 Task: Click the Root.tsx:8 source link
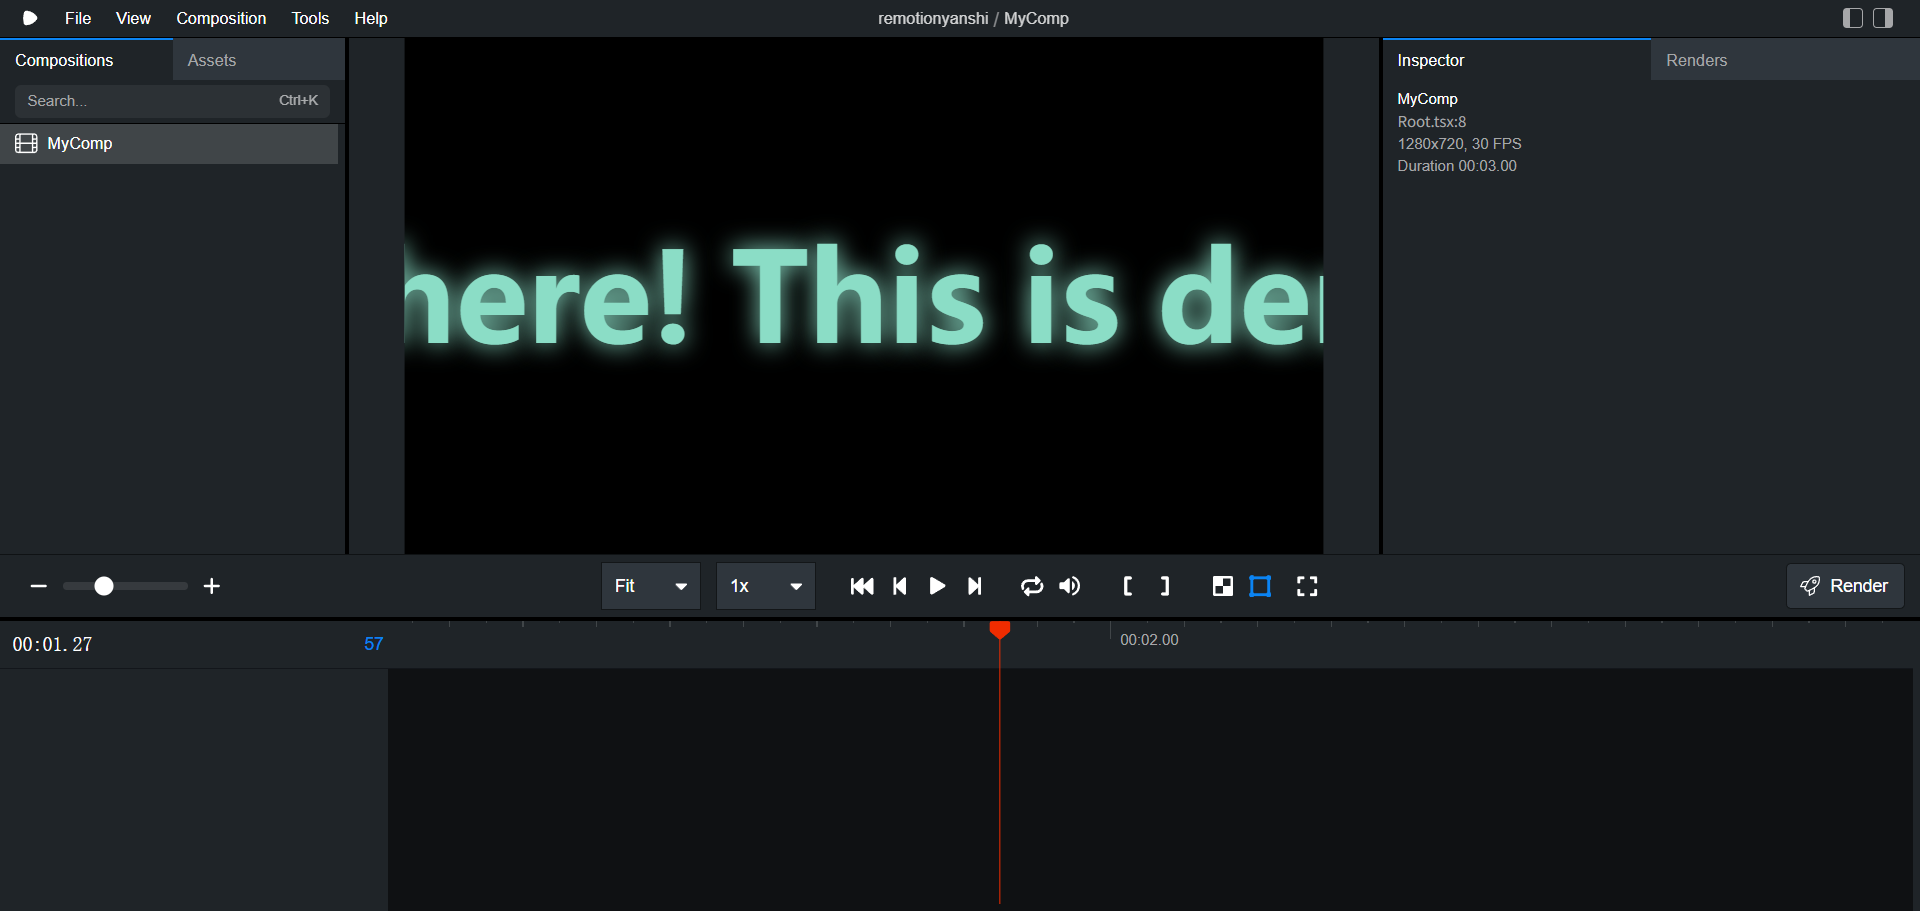pos(1431,122)
